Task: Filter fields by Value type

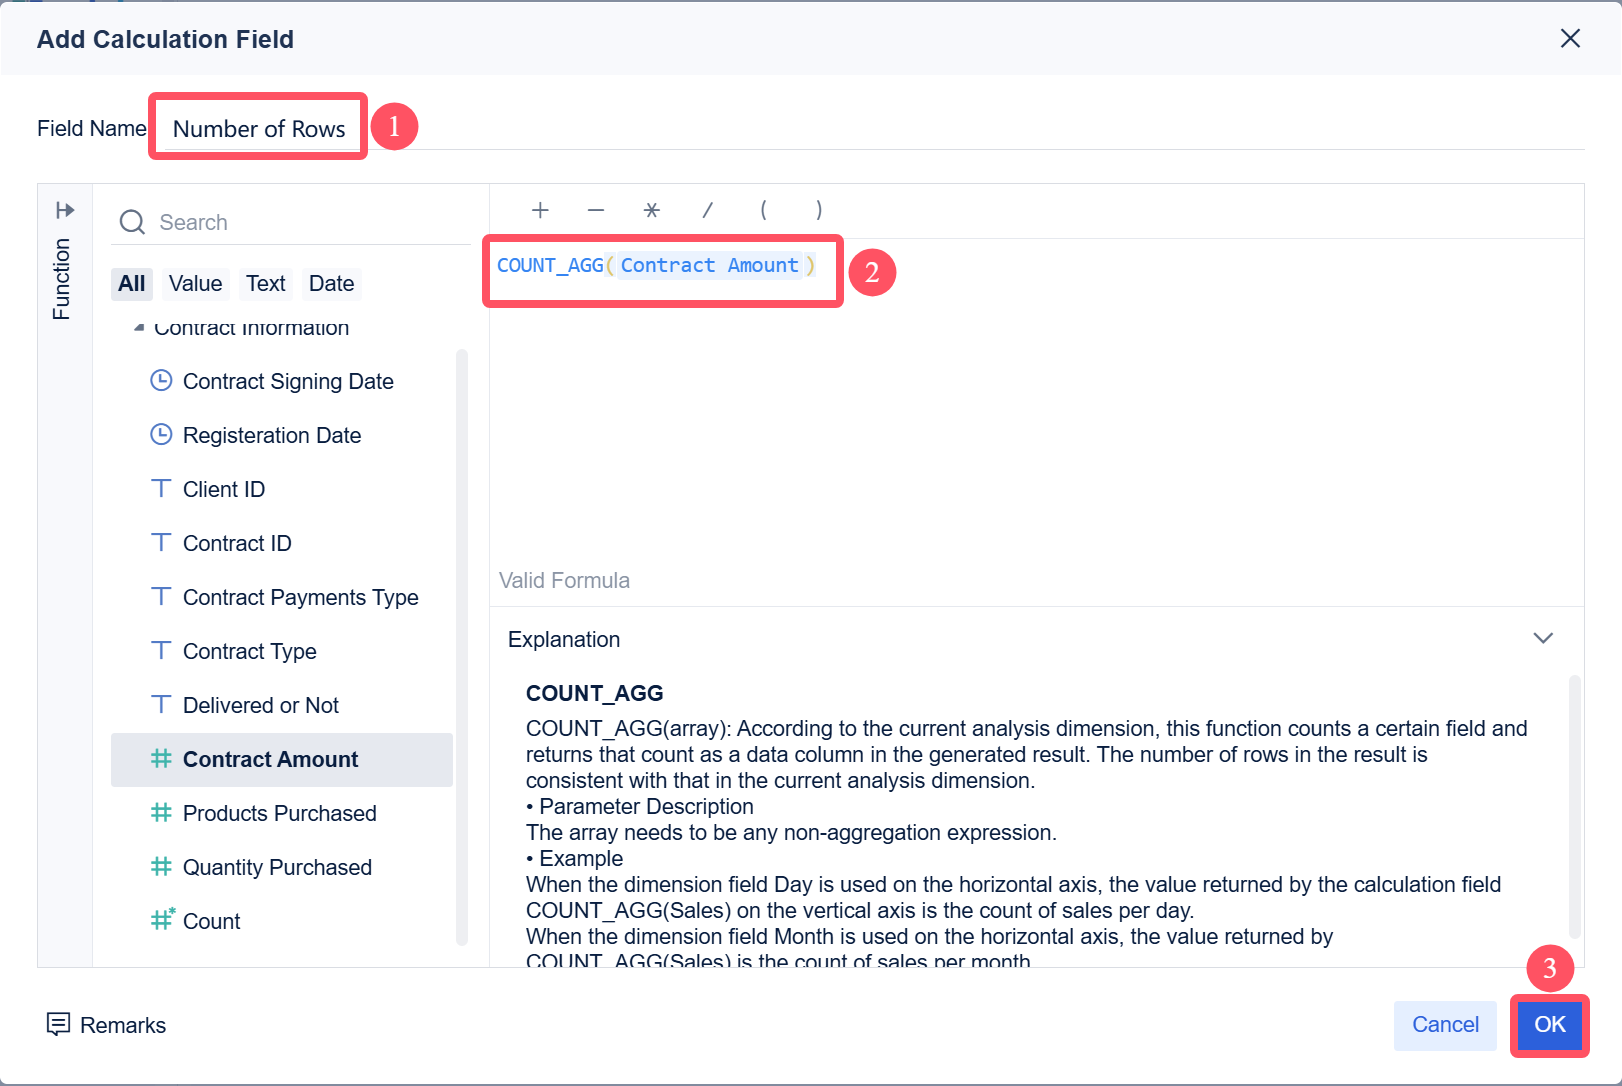Action: click(x=196, y=284)
